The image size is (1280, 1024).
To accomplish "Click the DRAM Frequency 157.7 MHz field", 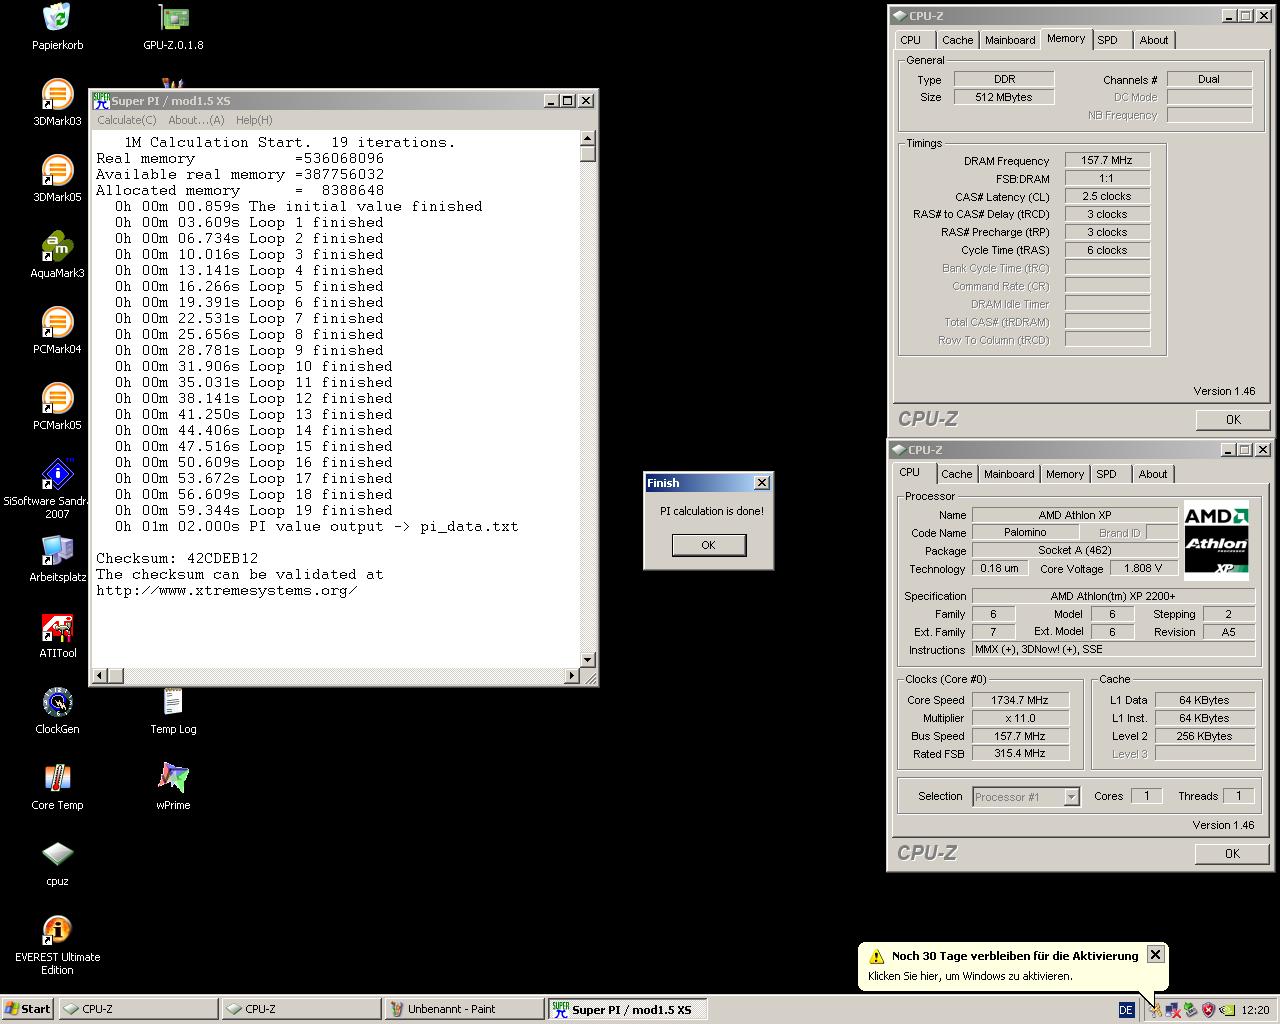I will pyautogui.click(x=1107, y=160).
